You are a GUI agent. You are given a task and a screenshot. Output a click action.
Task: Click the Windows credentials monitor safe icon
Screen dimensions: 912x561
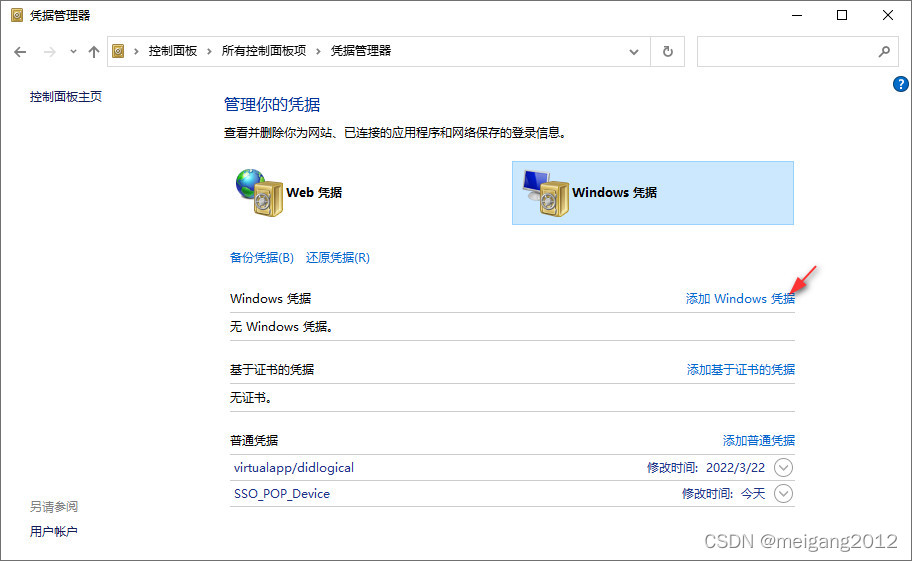(x=546, y=193)
